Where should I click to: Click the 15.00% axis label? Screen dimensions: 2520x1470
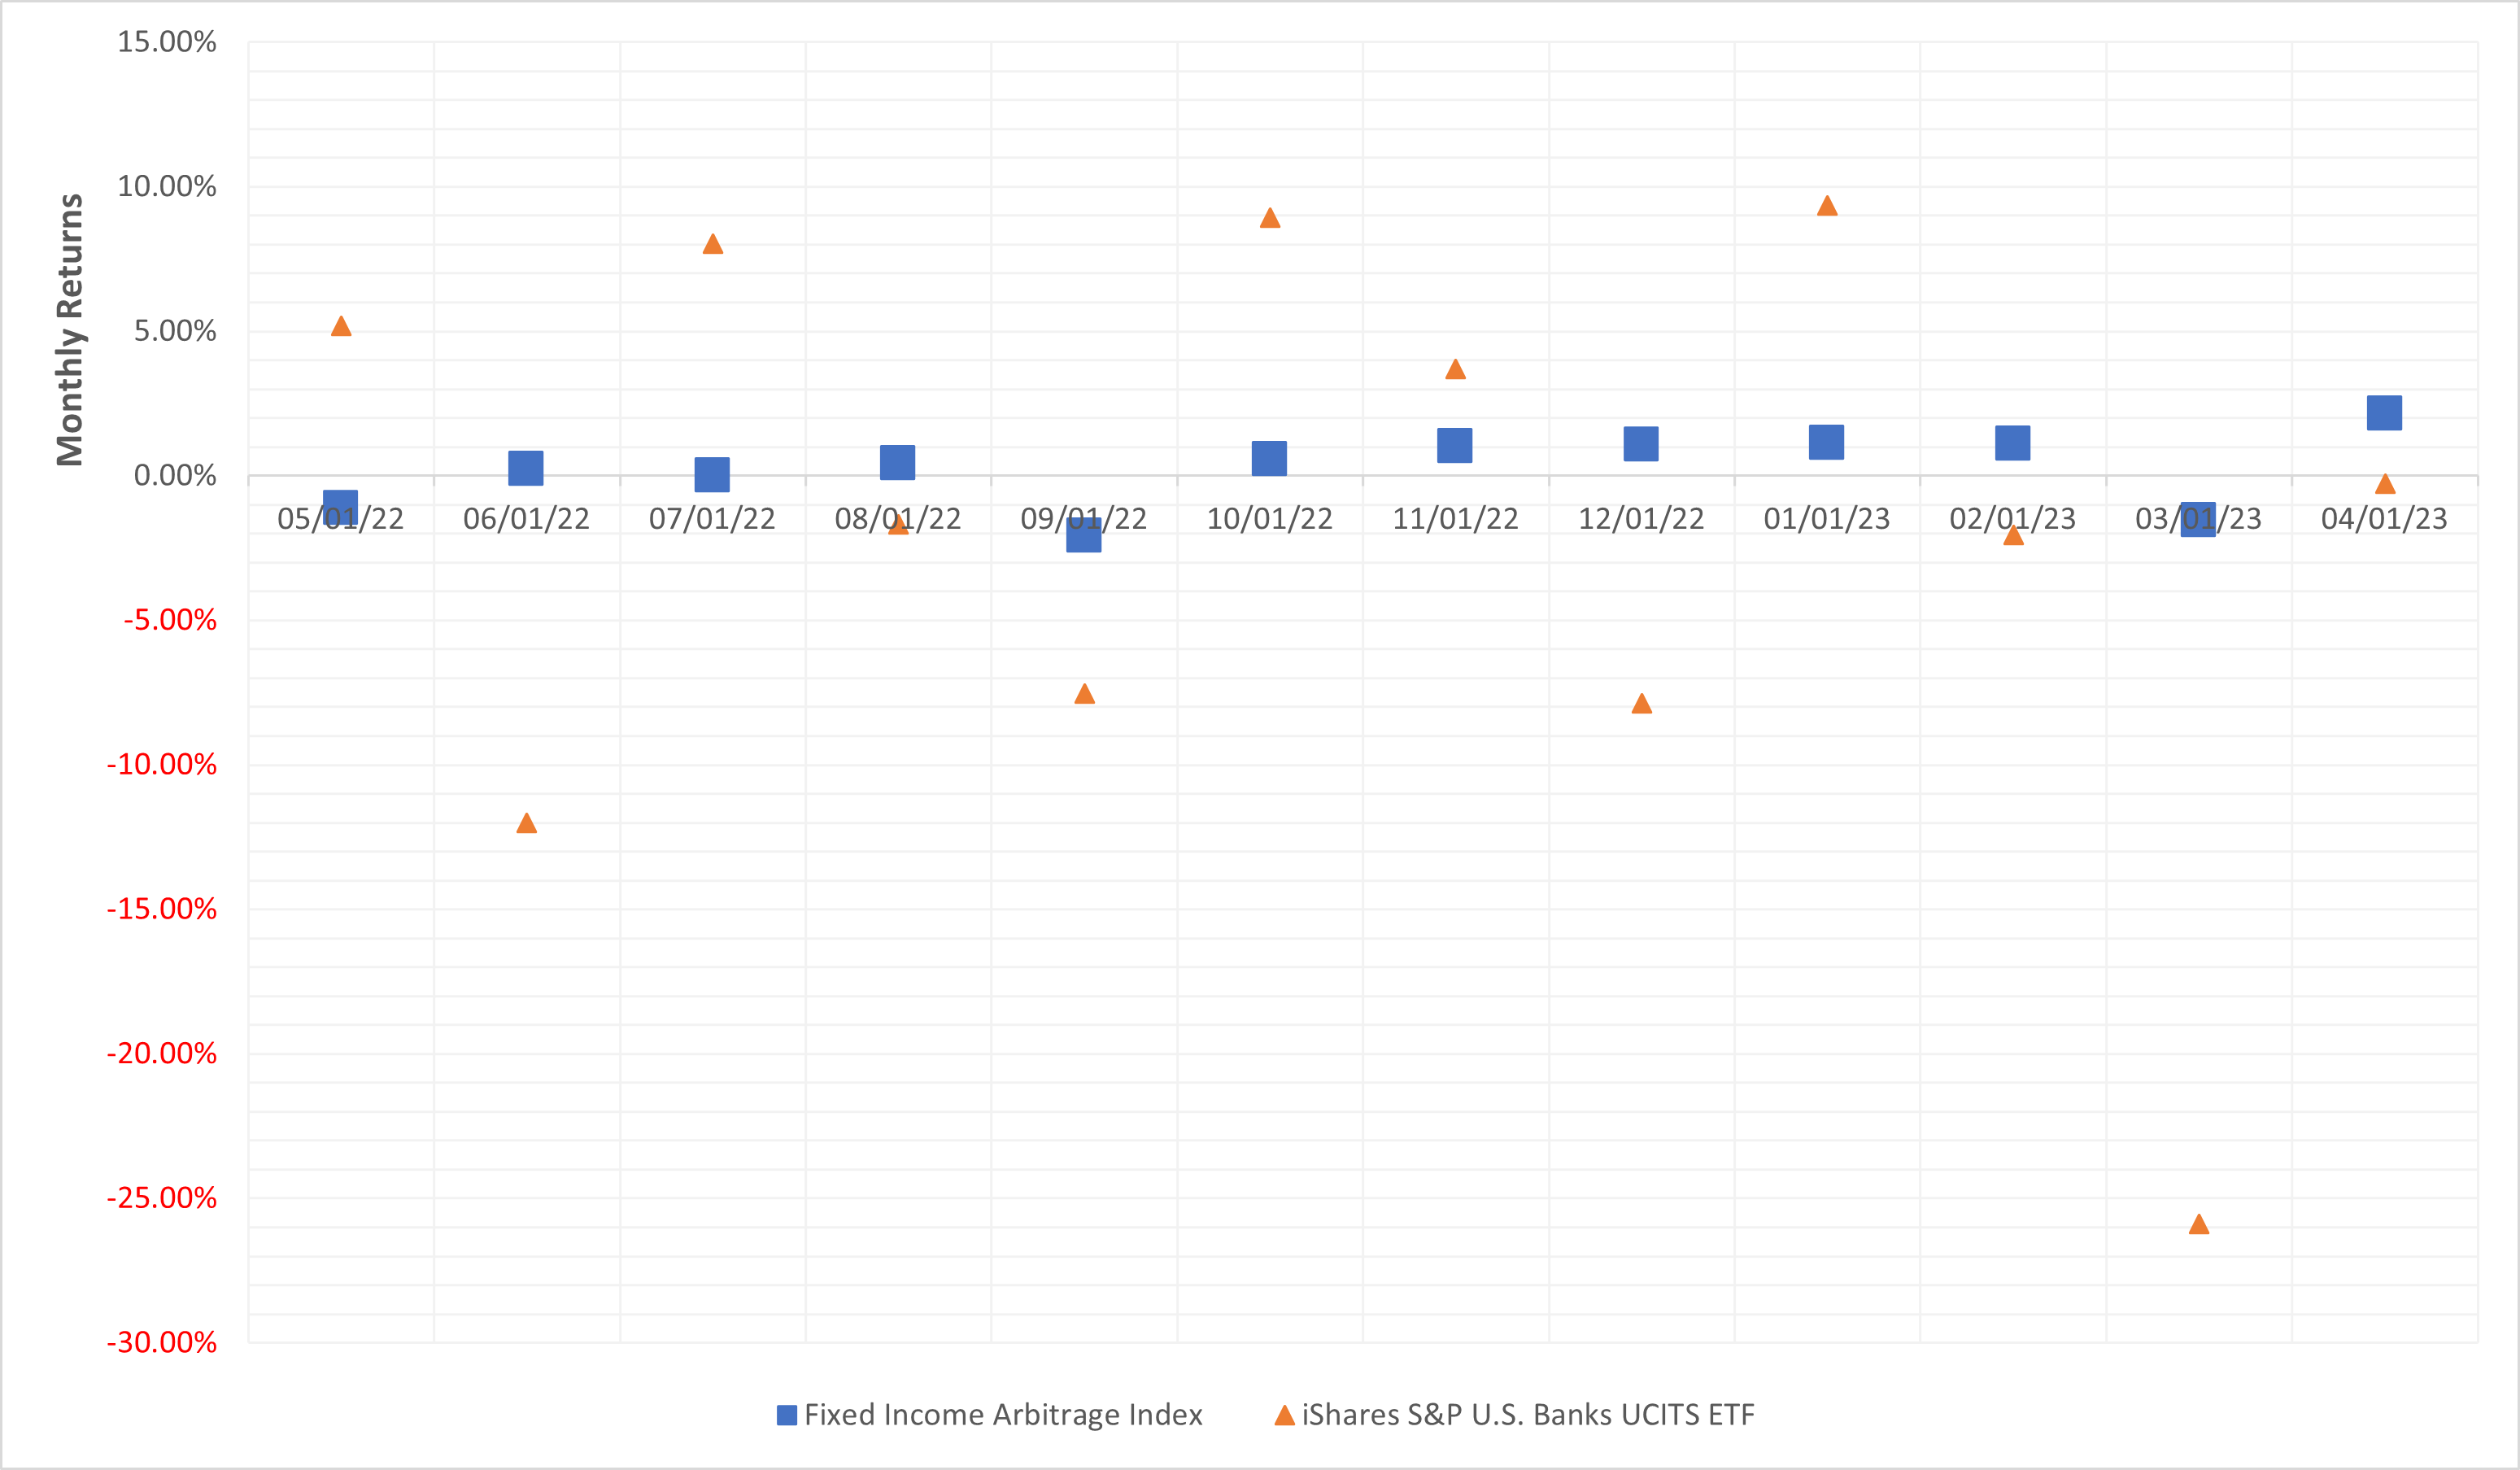[167, 42]
